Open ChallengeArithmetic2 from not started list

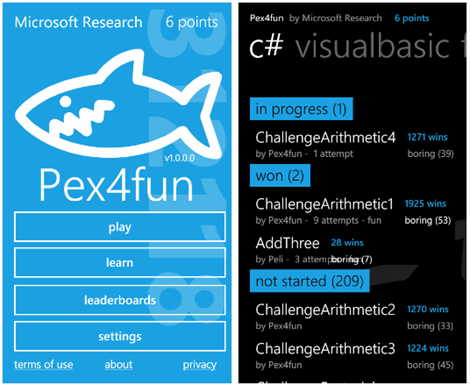point(354,317)
